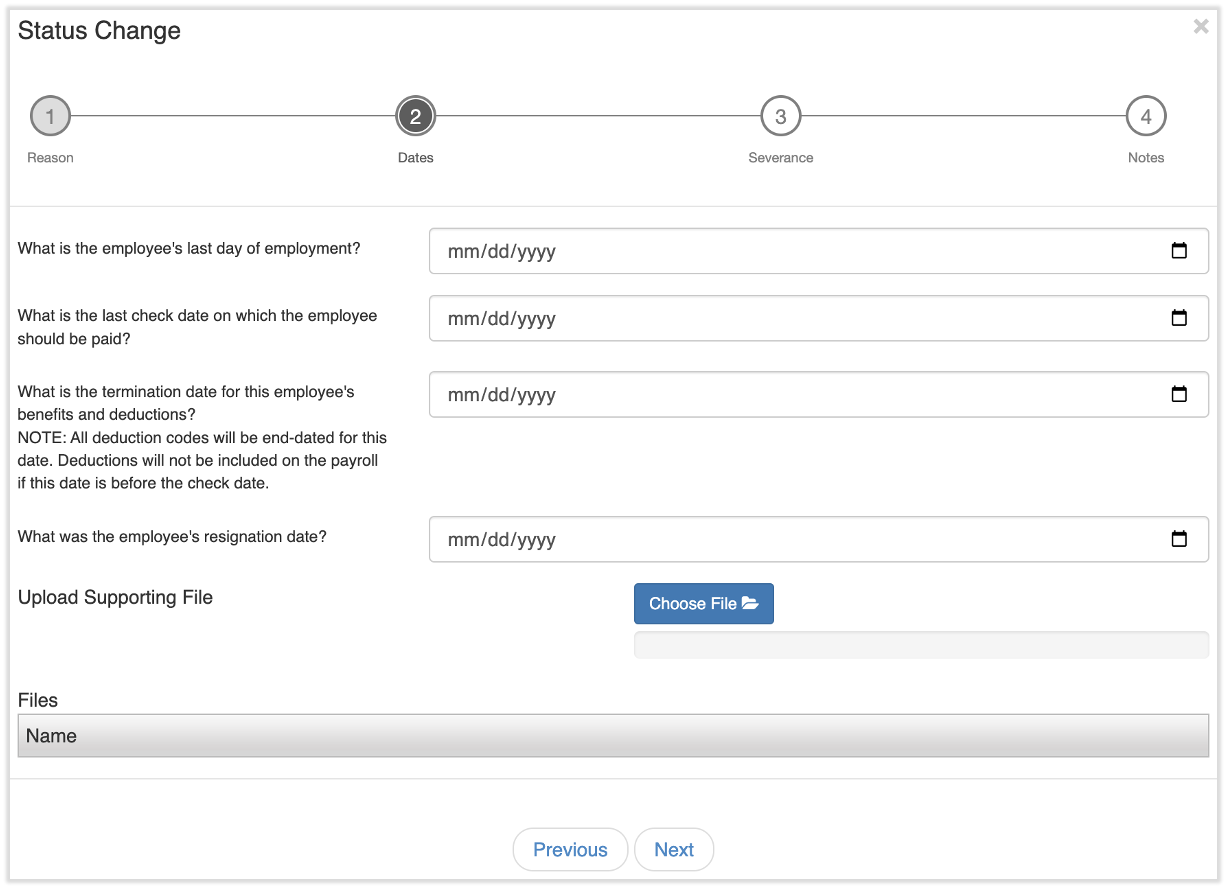Select step 4 circle labeled Notes
The width and height of the screenshot is (1228, 890).
pyautogui.click(x=1146, y=115)
